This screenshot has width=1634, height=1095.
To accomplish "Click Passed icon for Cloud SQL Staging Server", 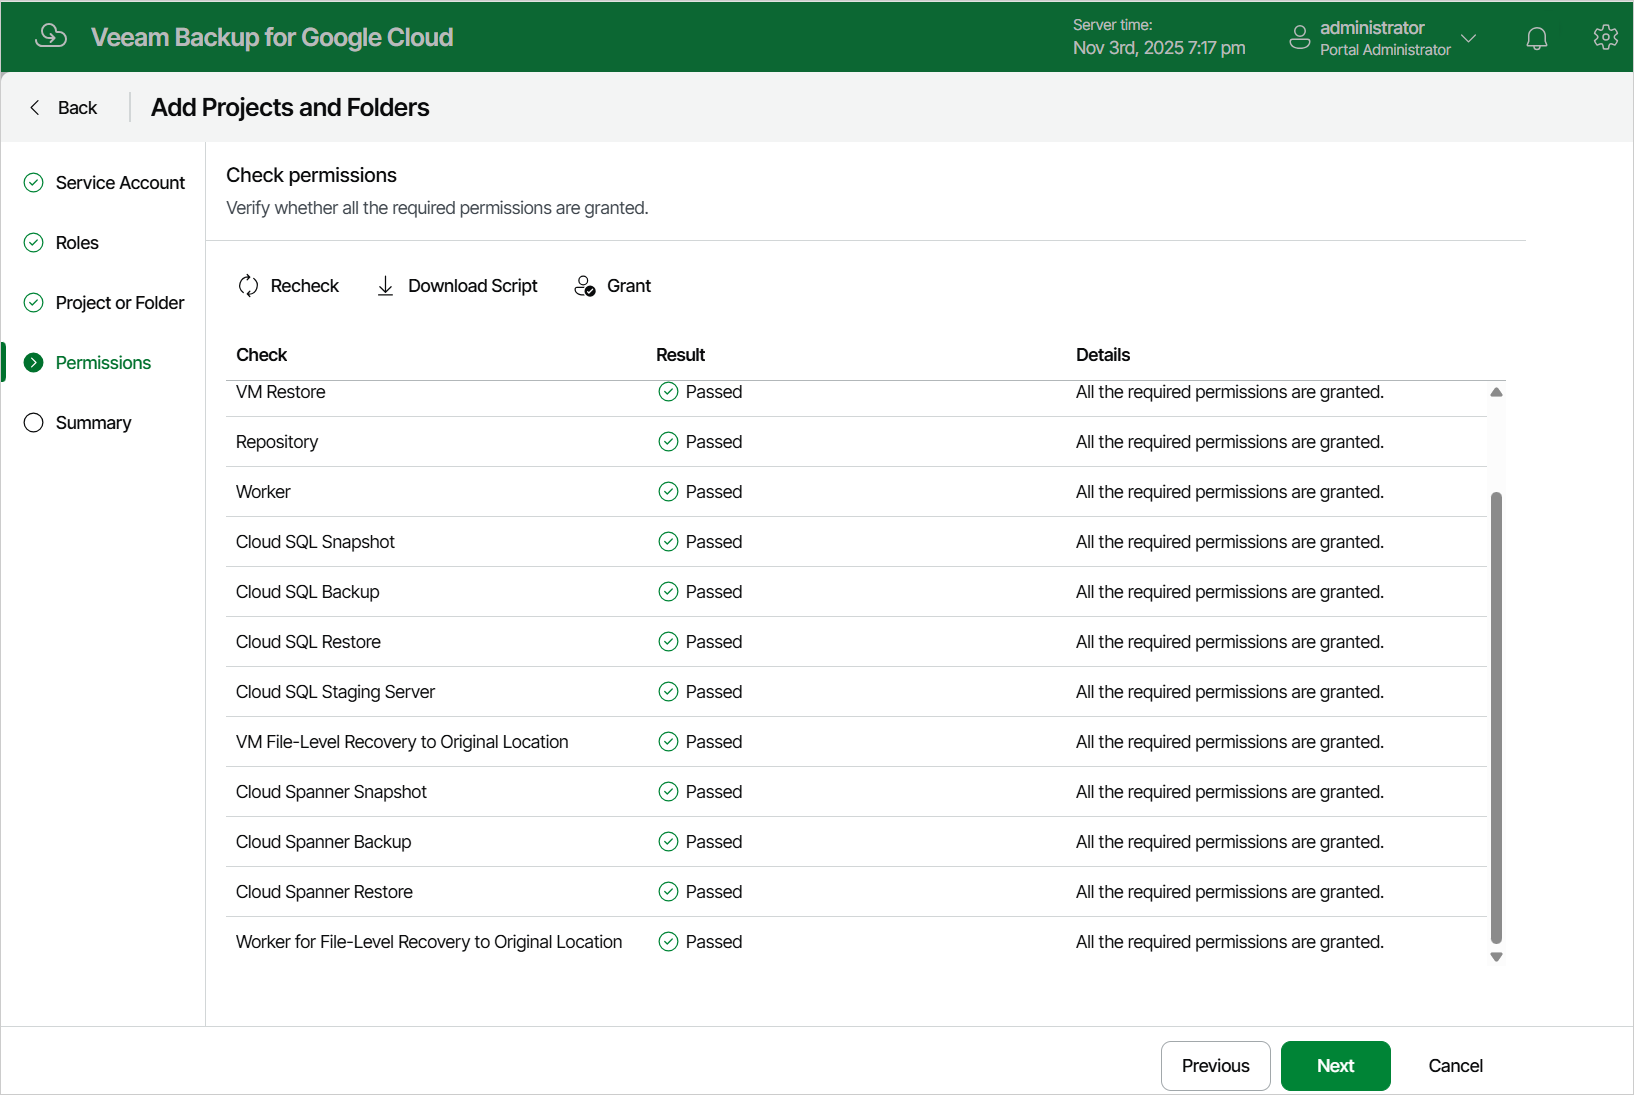I will pos(668,692).
